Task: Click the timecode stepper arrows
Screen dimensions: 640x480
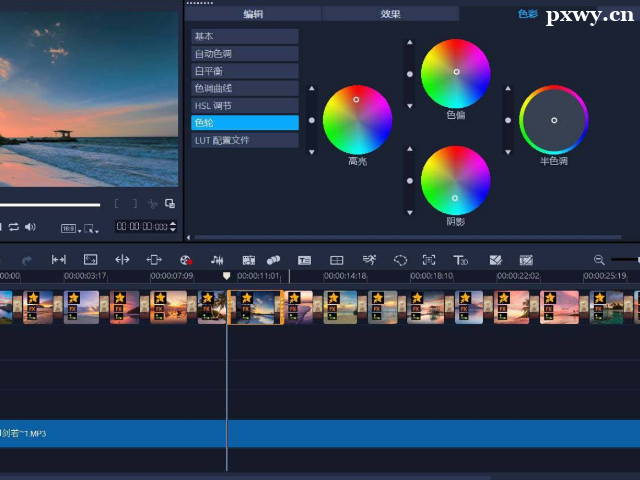Action: coord(174,227)
